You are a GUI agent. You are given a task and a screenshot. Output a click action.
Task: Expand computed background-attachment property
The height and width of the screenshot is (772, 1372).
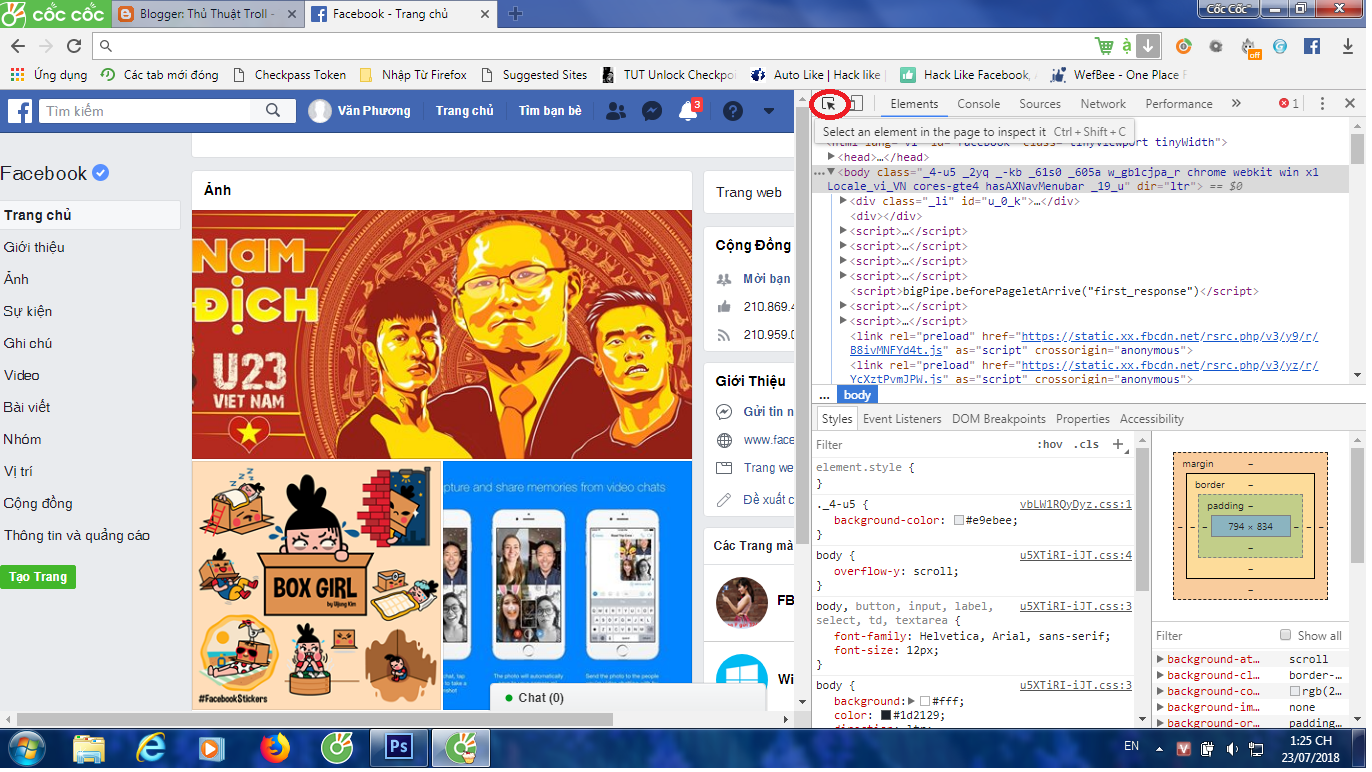(x=1160, y=659)
